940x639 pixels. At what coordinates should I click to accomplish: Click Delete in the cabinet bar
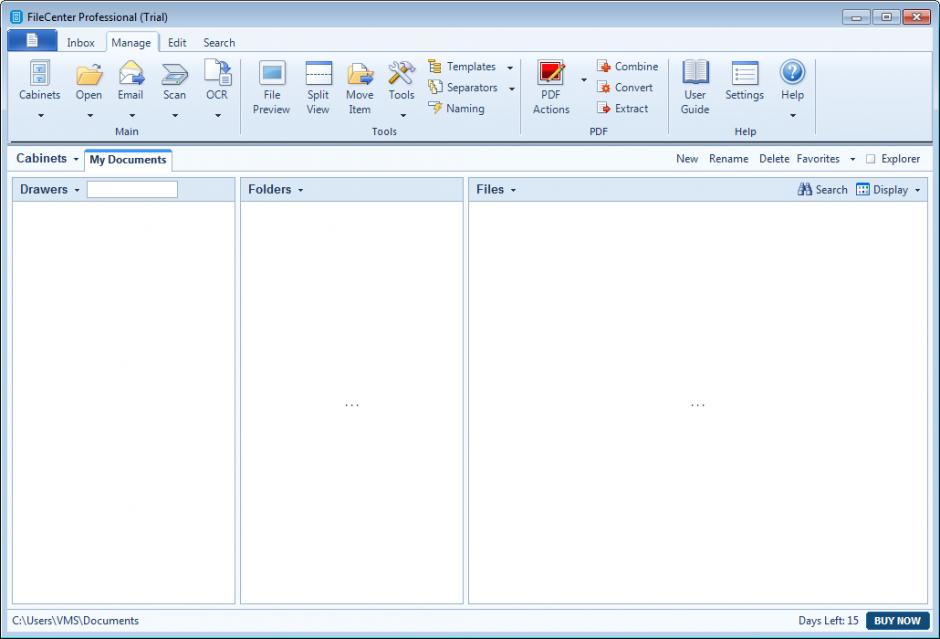774,159
